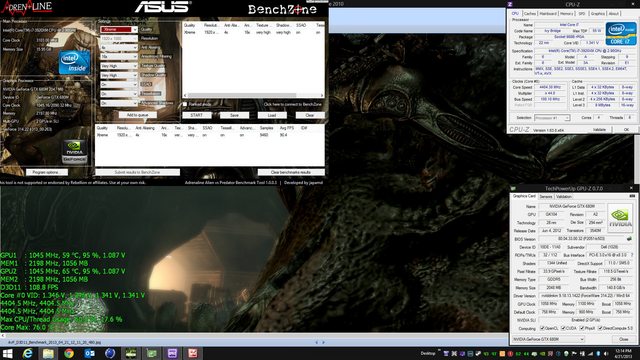Expand the GPU selection dropdown in GPU-Z
640x360 pixels.
(x=548, y=339)
